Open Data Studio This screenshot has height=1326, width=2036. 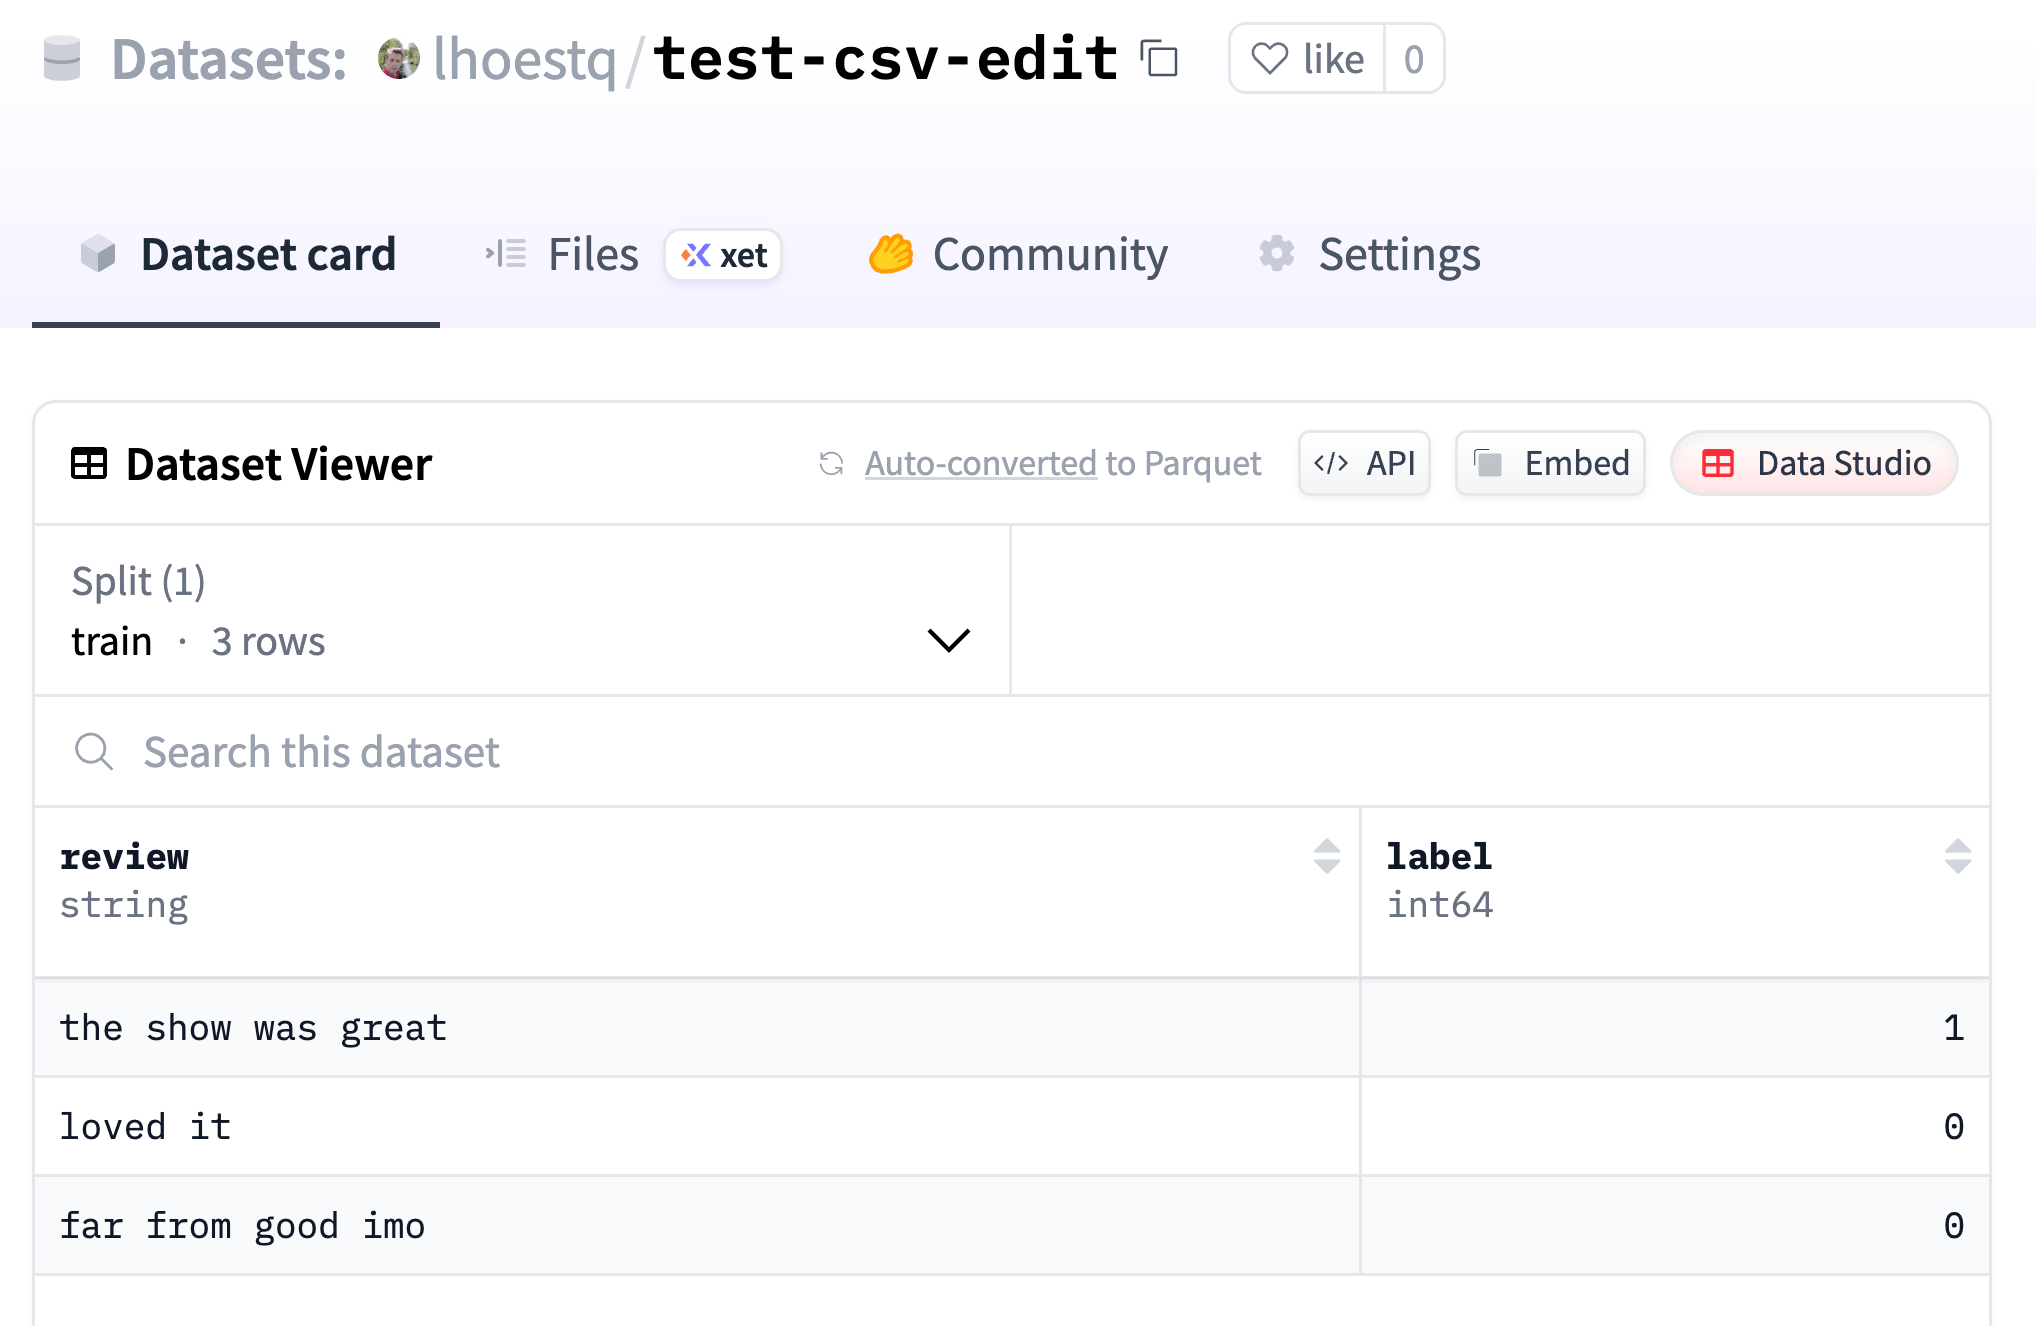pyautogui.click(x=1814, y=464)
